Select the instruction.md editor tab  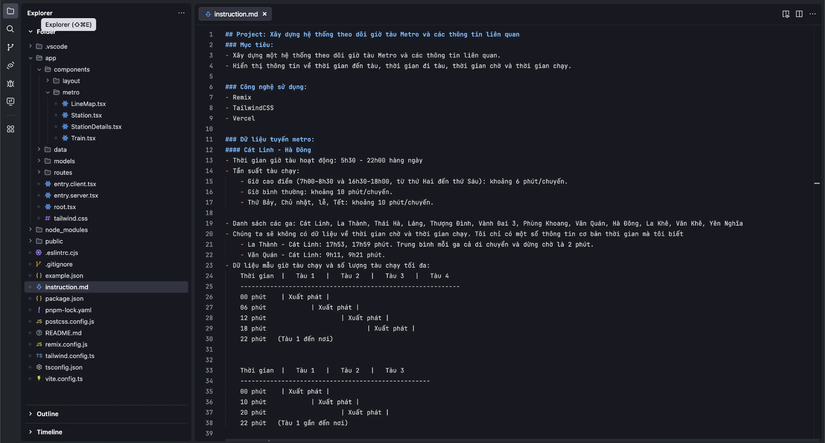[235, 14]
